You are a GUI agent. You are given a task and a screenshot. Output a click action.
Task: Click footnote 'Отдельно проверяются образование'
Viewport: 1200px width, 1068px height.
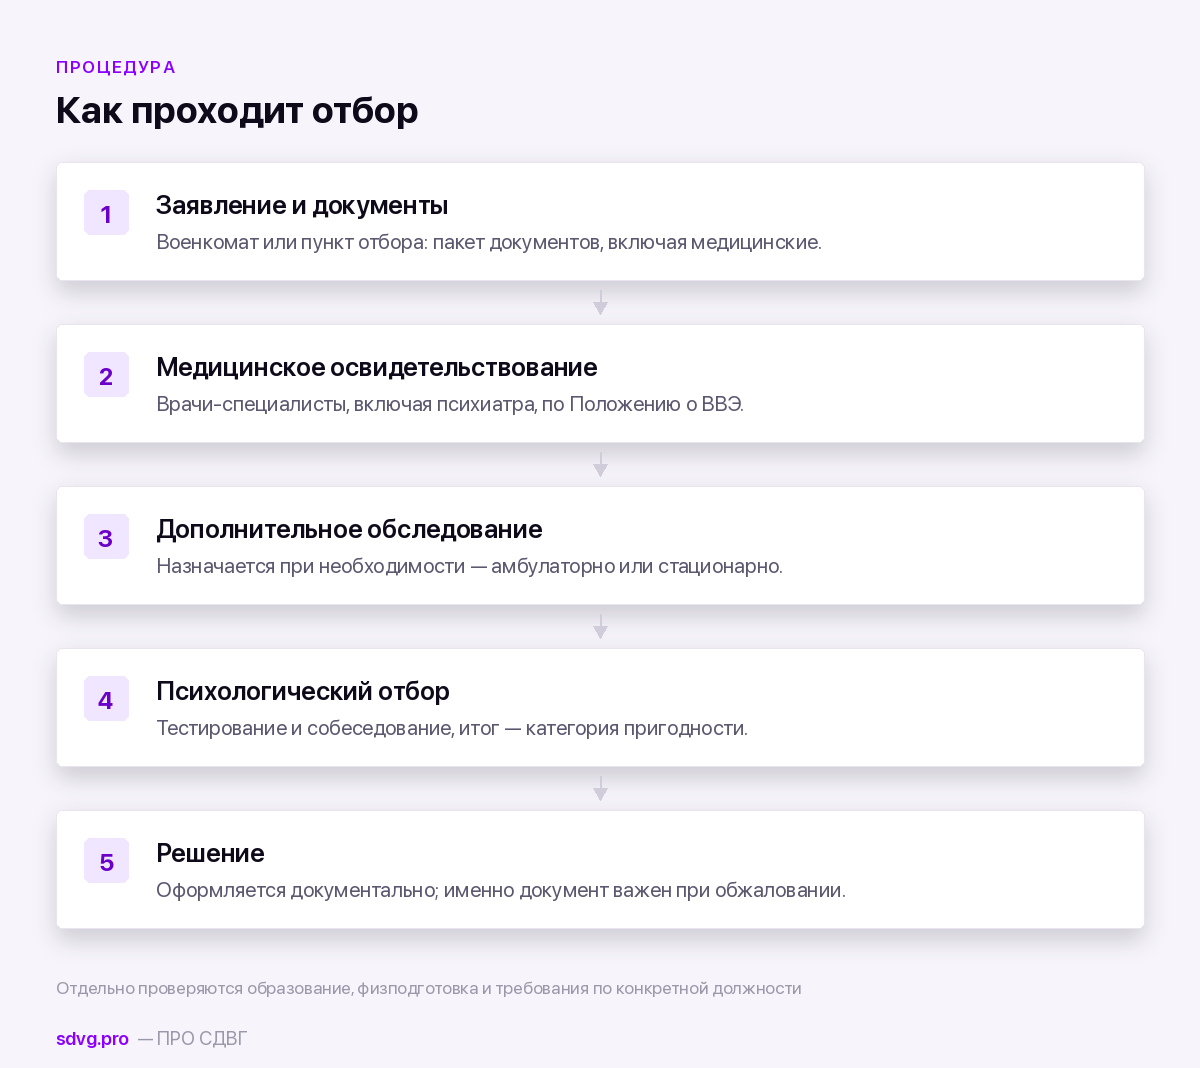429,988
